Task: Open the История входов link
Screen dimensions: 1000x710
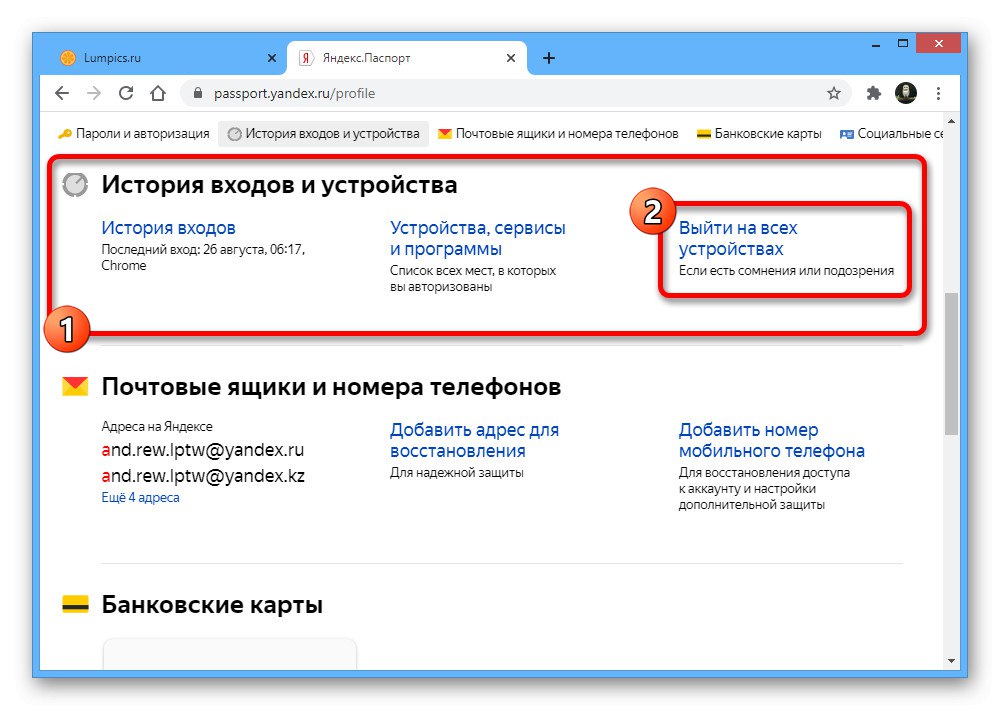Action: pos(168,227)
